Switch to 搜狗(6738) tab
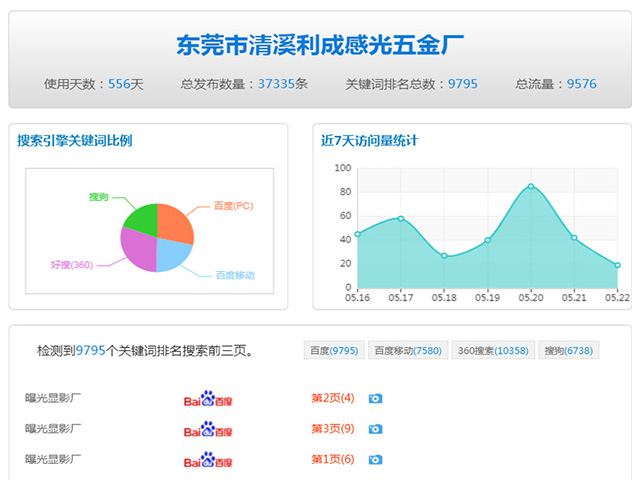The height and width of the screenshot is (480, 640). pos(569,350)
